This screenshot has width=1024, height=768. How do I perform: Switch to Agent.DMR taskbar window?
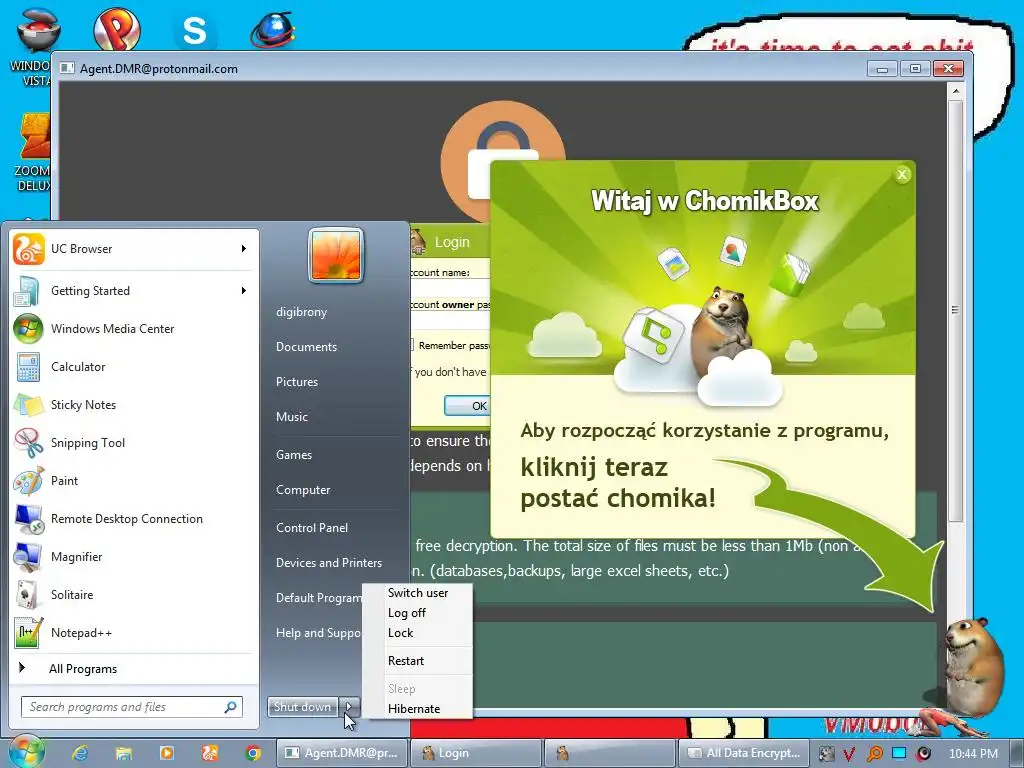pos(342,753)
